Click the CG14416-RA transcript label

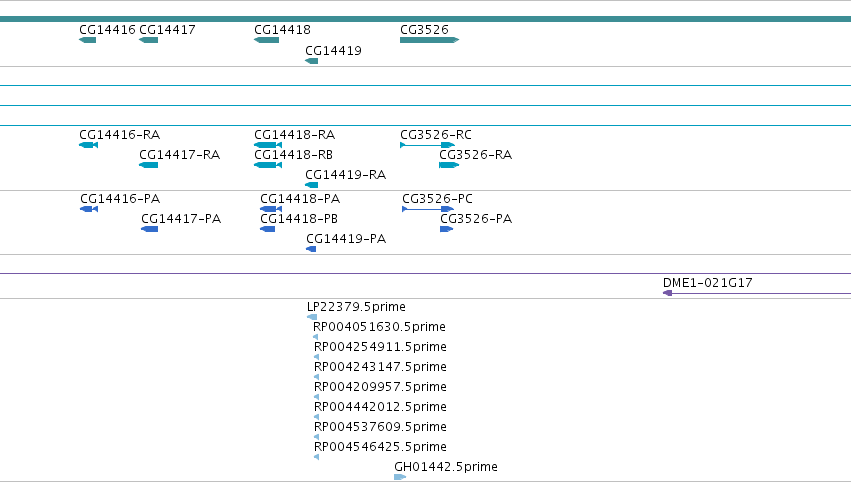(119, 135)
